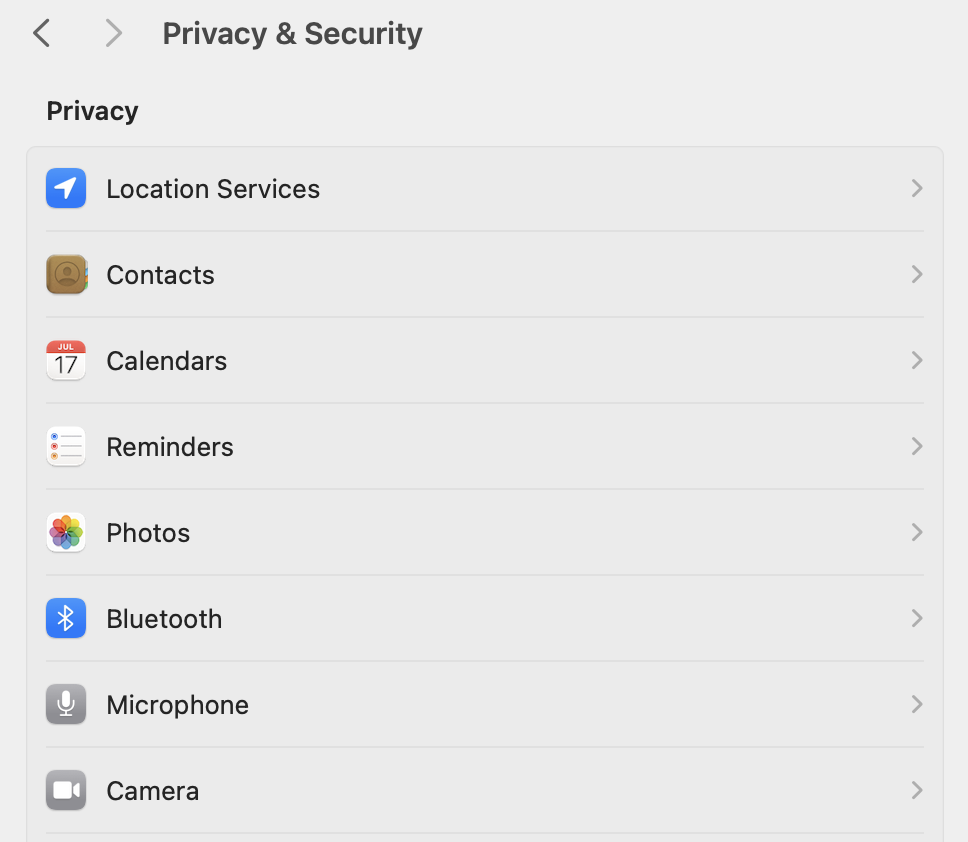Expand the Location Services chevron

(x=917, y=188)
